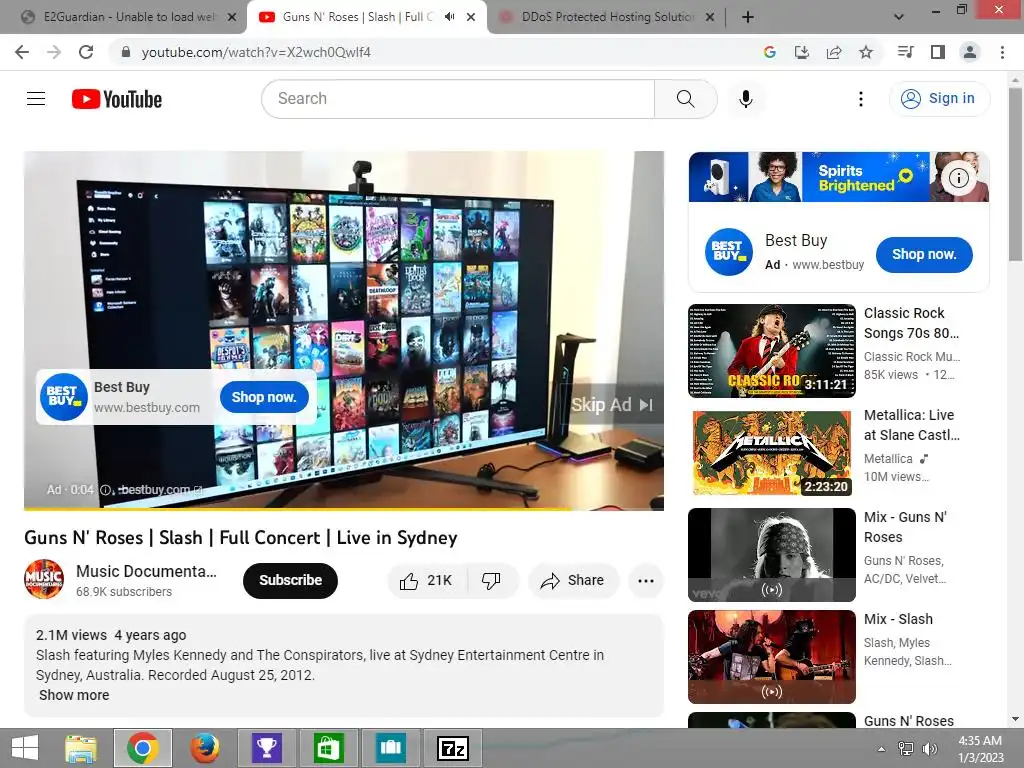Like the video with thumbs up
This screenshot has width=1024, height=768.
[426, 581]
